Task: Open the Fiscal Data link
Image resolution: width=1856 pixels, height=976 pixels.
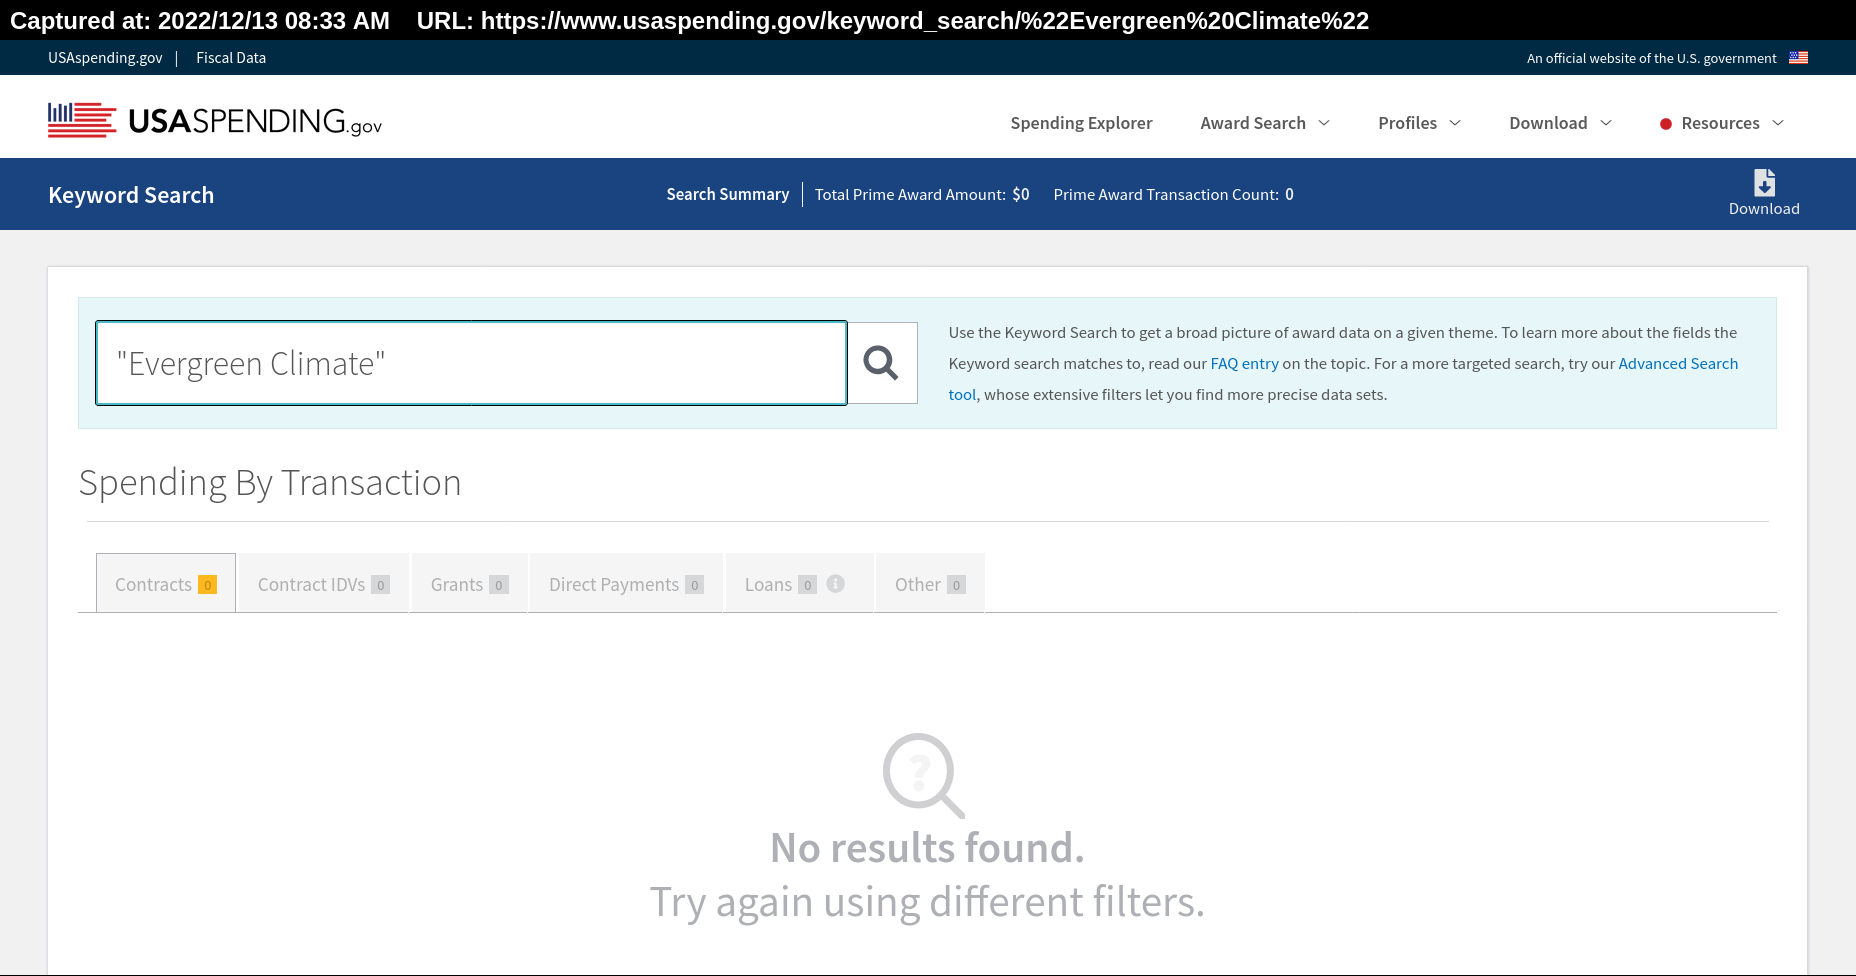Action: (x=231, y=58)
